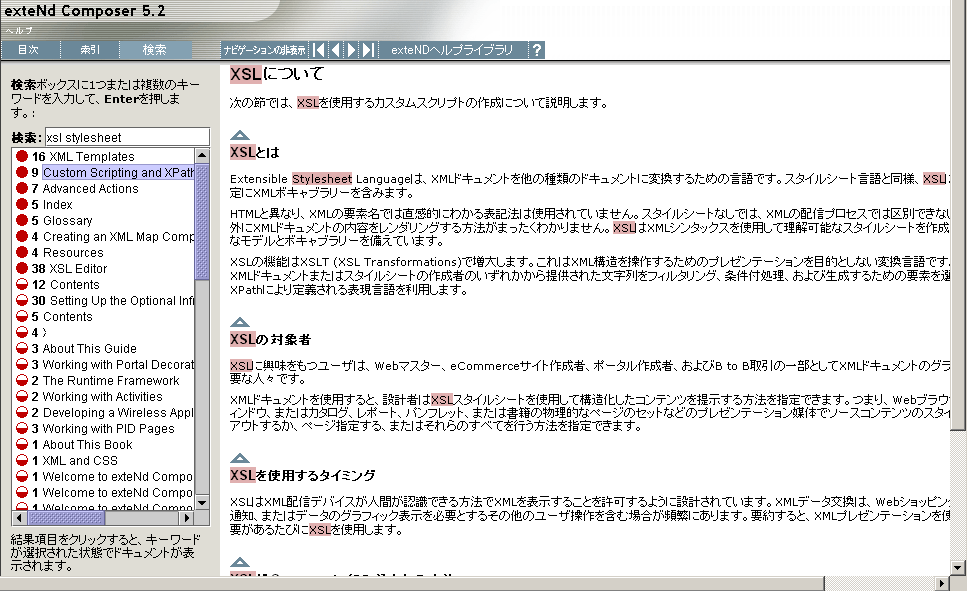Screen dimensions: 969x591
Task: Click results list scroll up arrow
Action: point(202,155)
